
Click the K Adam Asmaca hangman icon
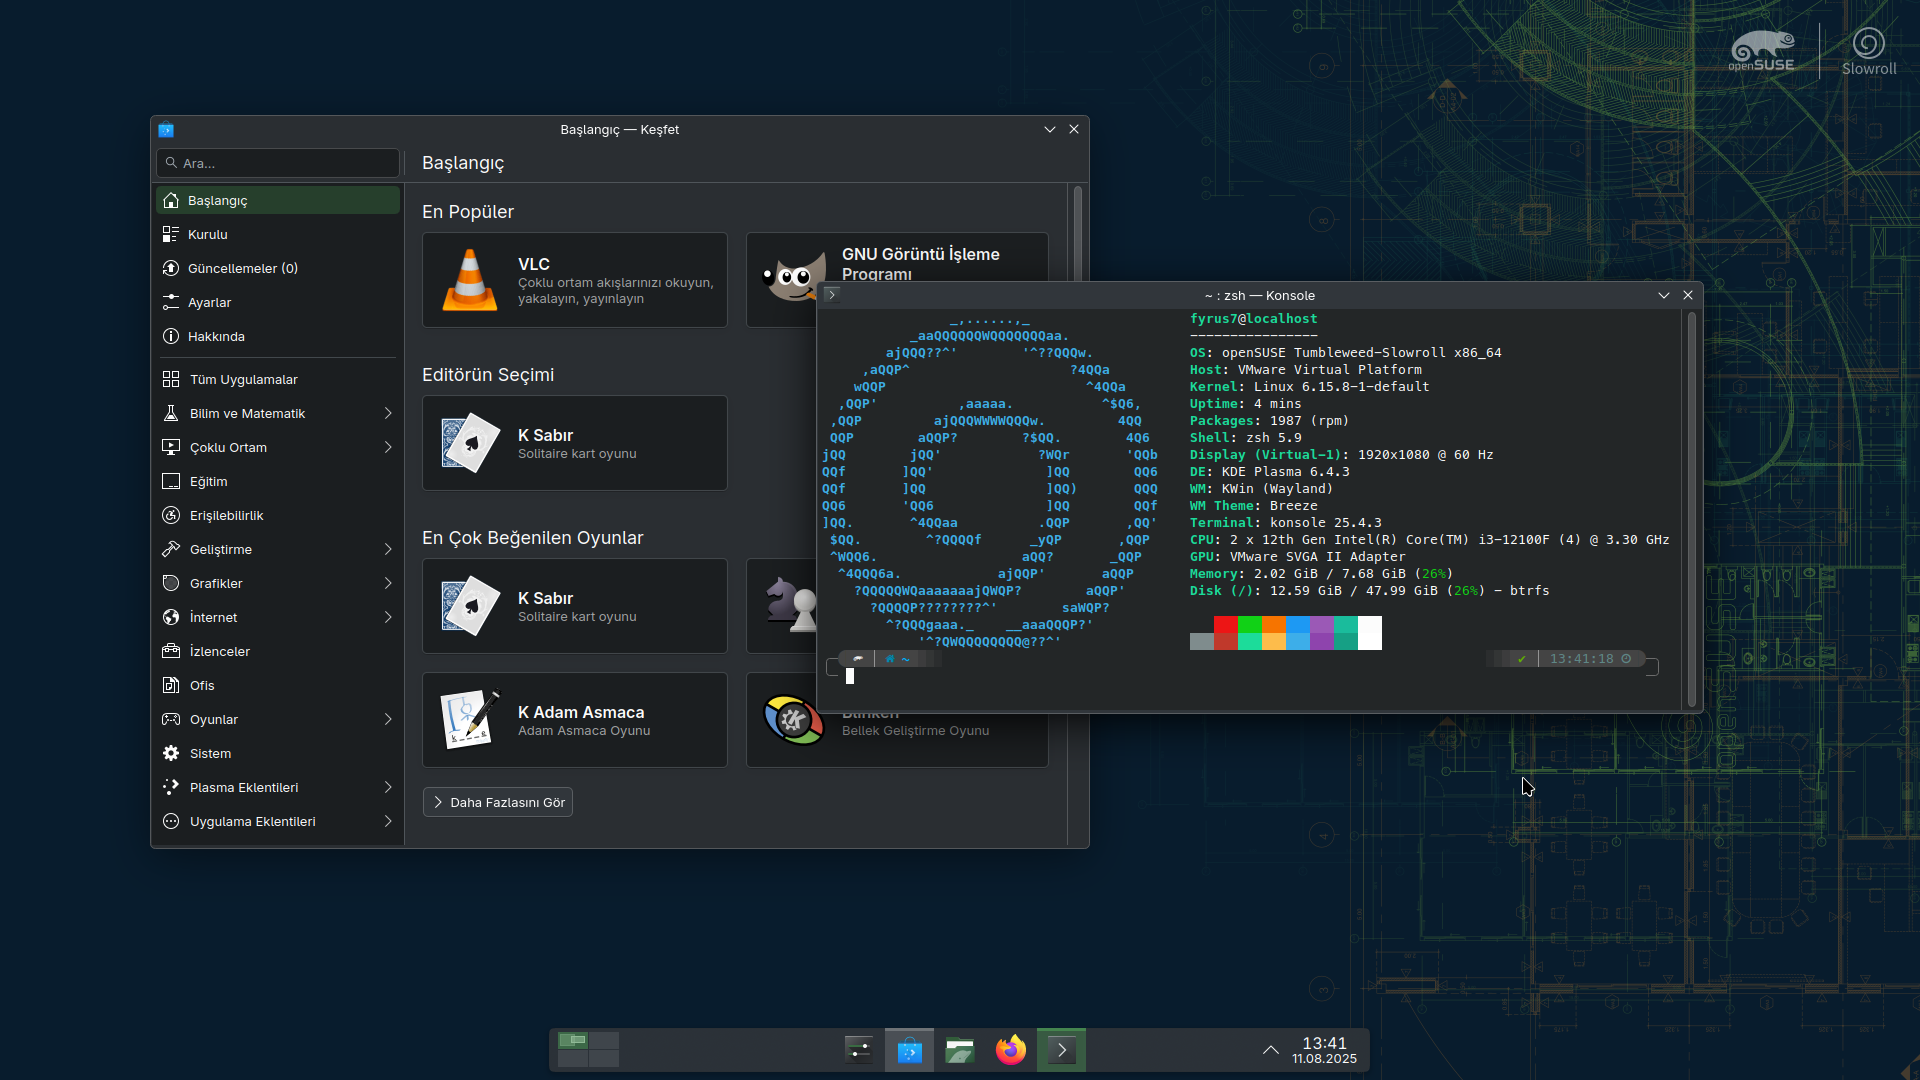[470, 720]
